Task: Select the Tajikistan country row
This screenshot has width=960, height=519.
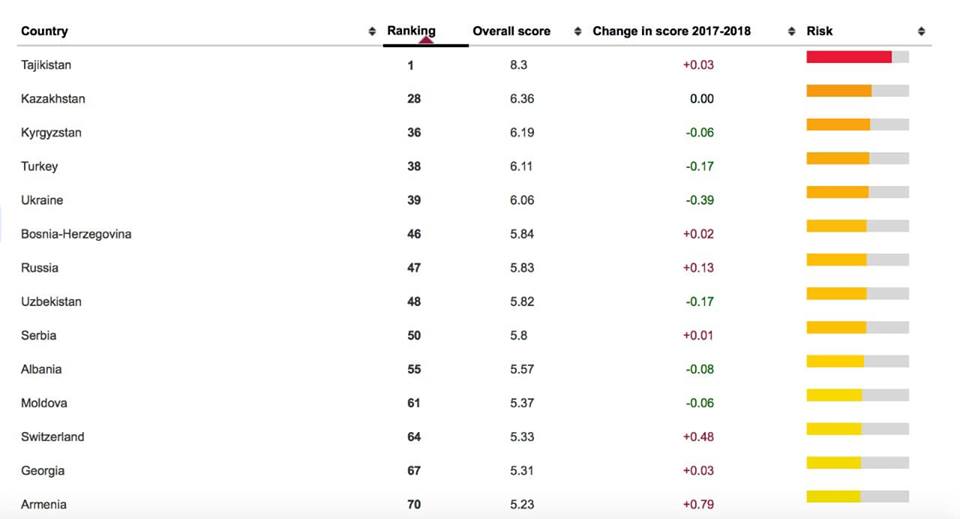Action: (46, 65)
